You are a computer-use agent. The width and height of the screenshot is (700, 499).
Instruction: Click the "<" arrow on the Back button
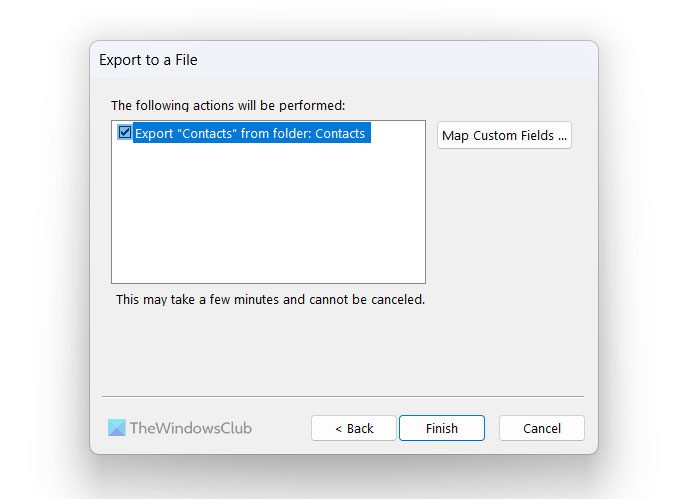click(339, 428)
